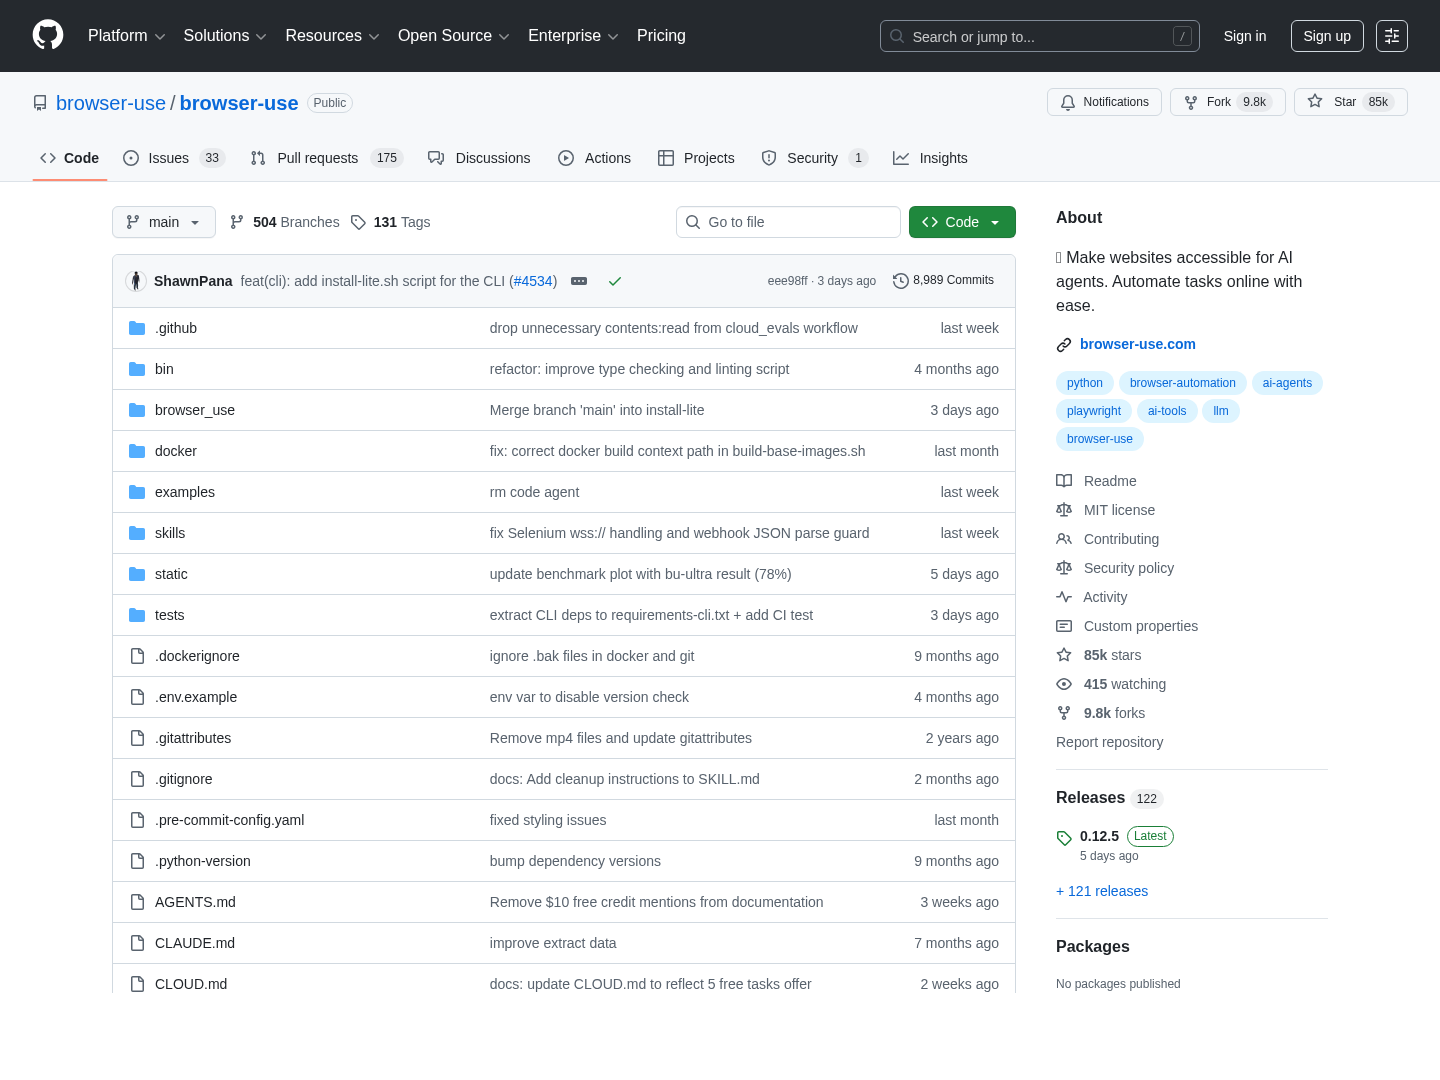Click the release tag icon next to 0.12.5
This screenshot has height=1080, width=1440.
pos(1064,836)
